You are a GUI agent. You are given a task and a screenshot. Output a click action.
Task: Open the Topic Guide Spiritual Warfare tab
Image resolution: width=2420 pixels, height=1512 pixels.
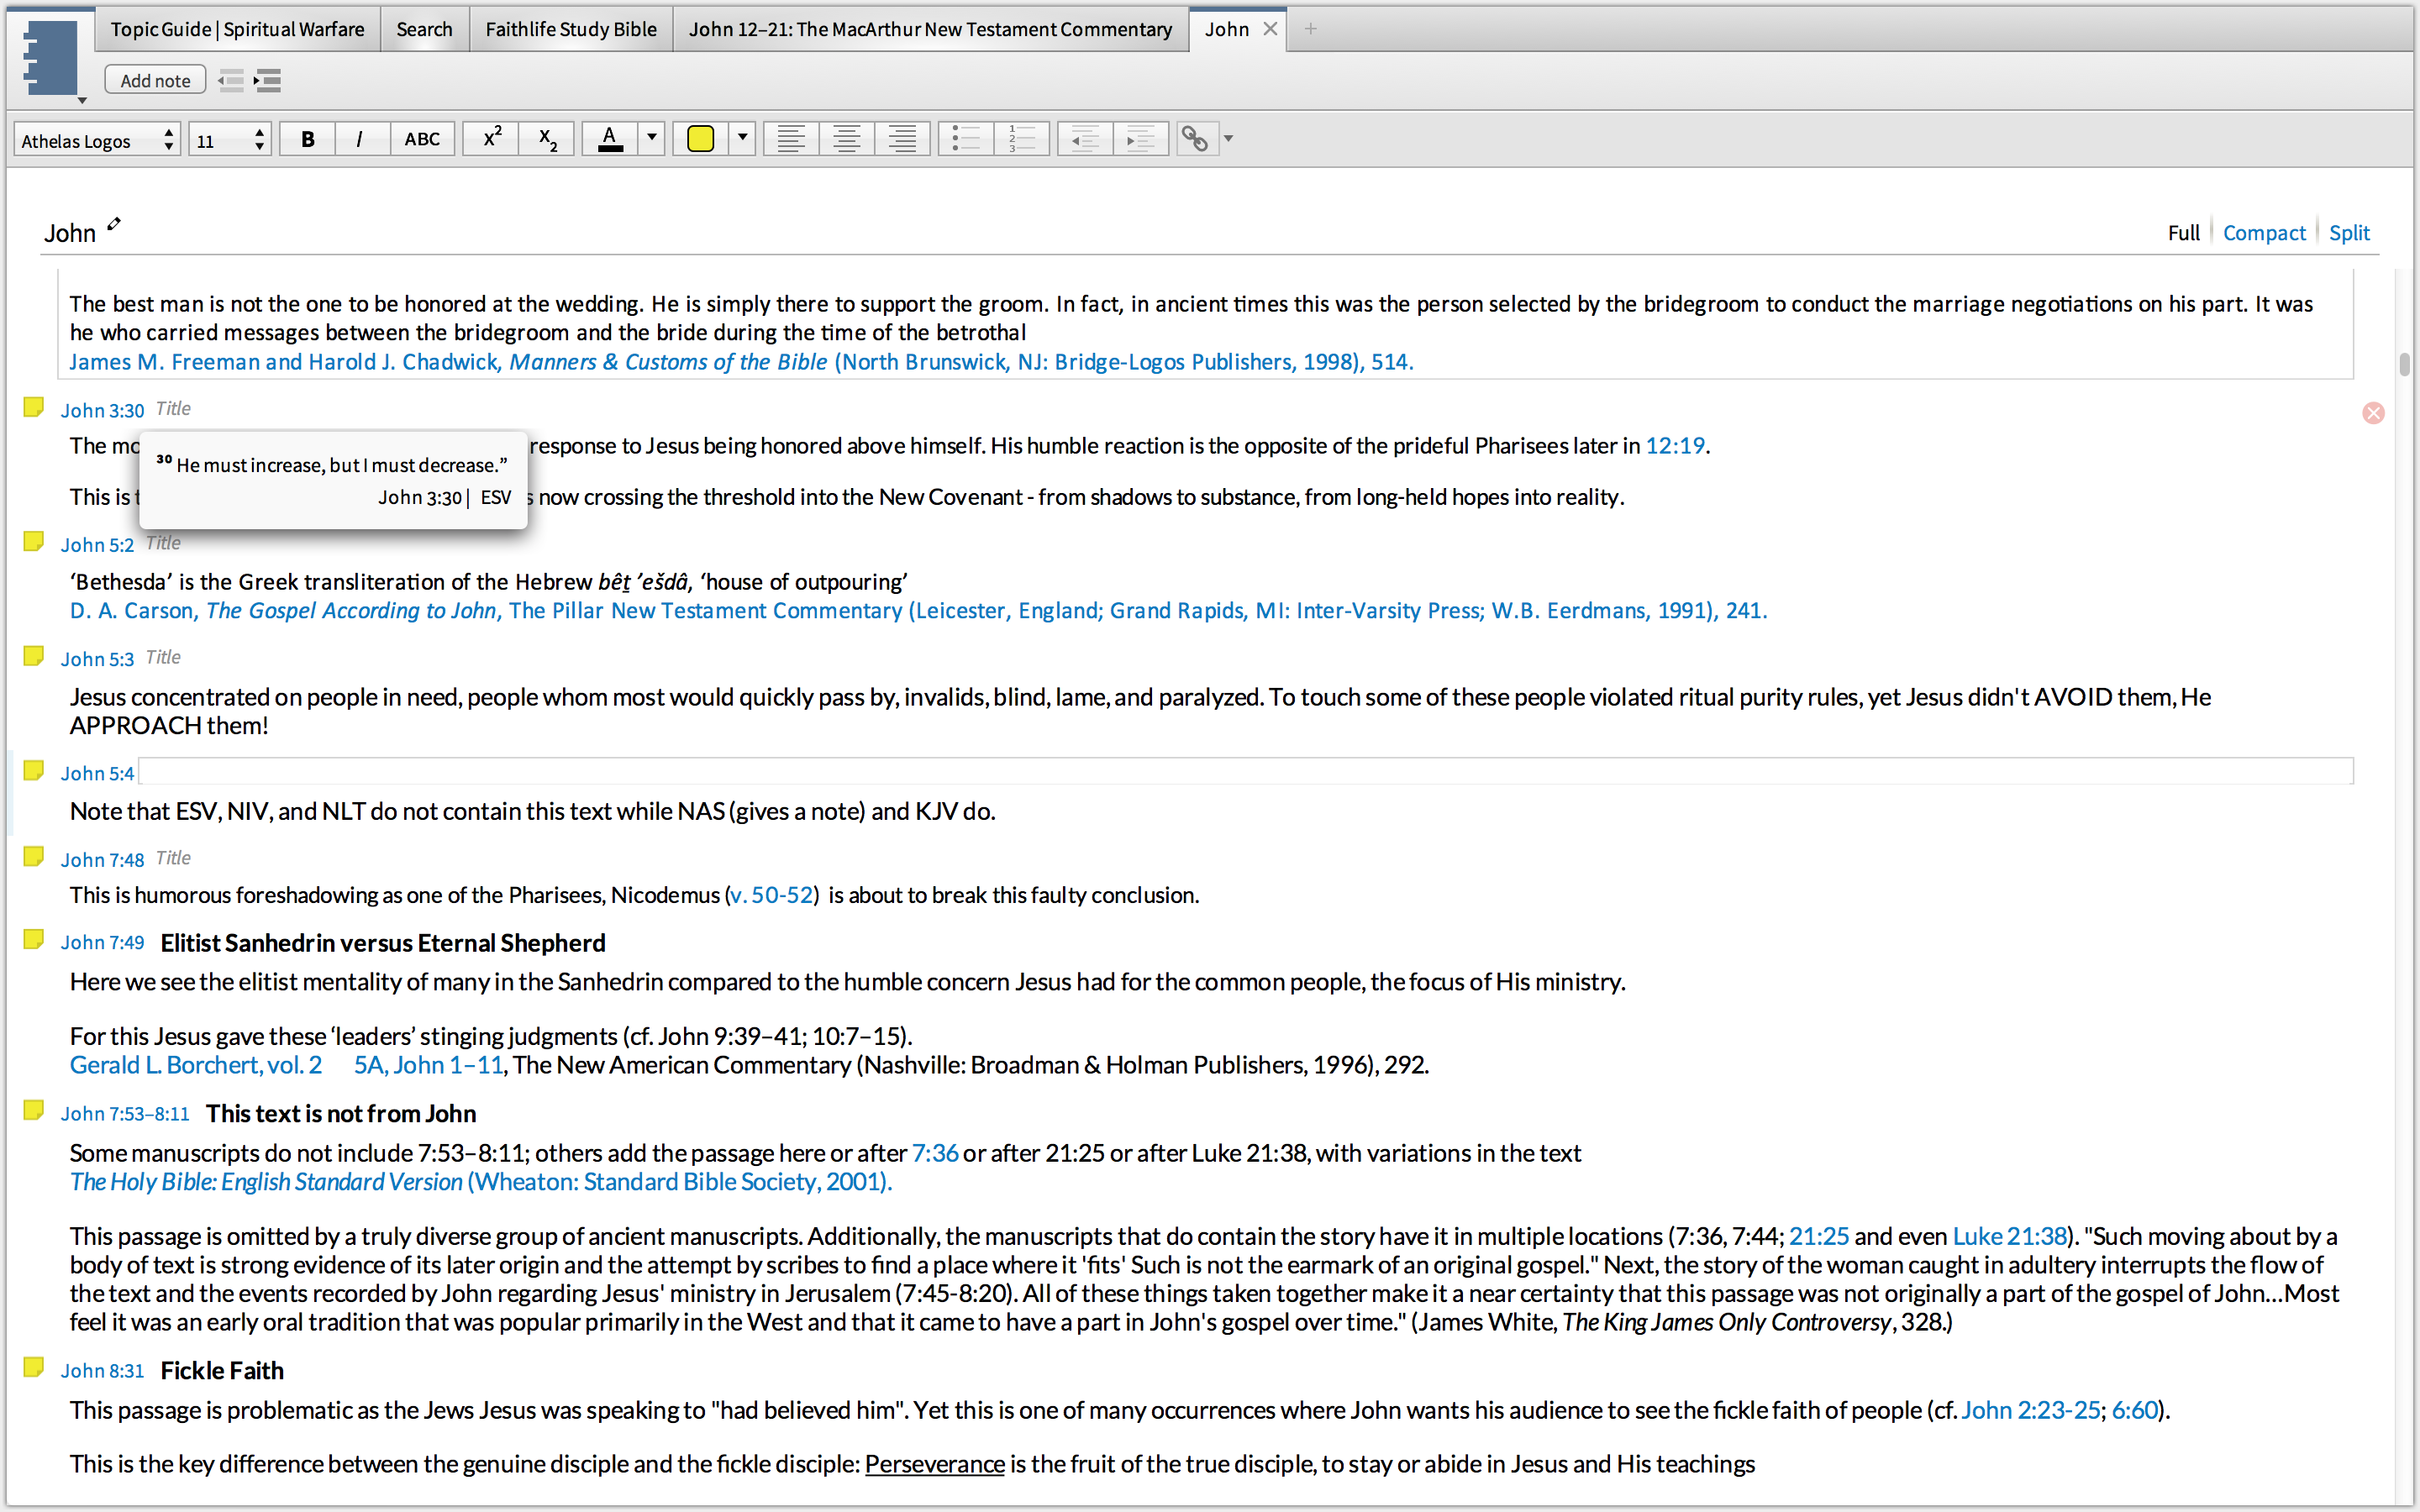click(237, 29)
